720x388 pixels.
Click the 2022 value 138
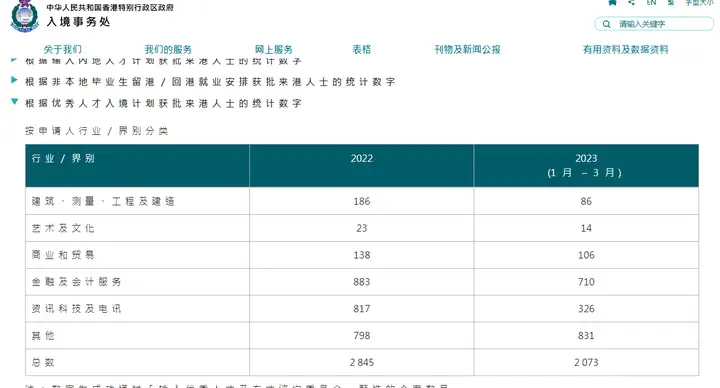pos(362,255)
